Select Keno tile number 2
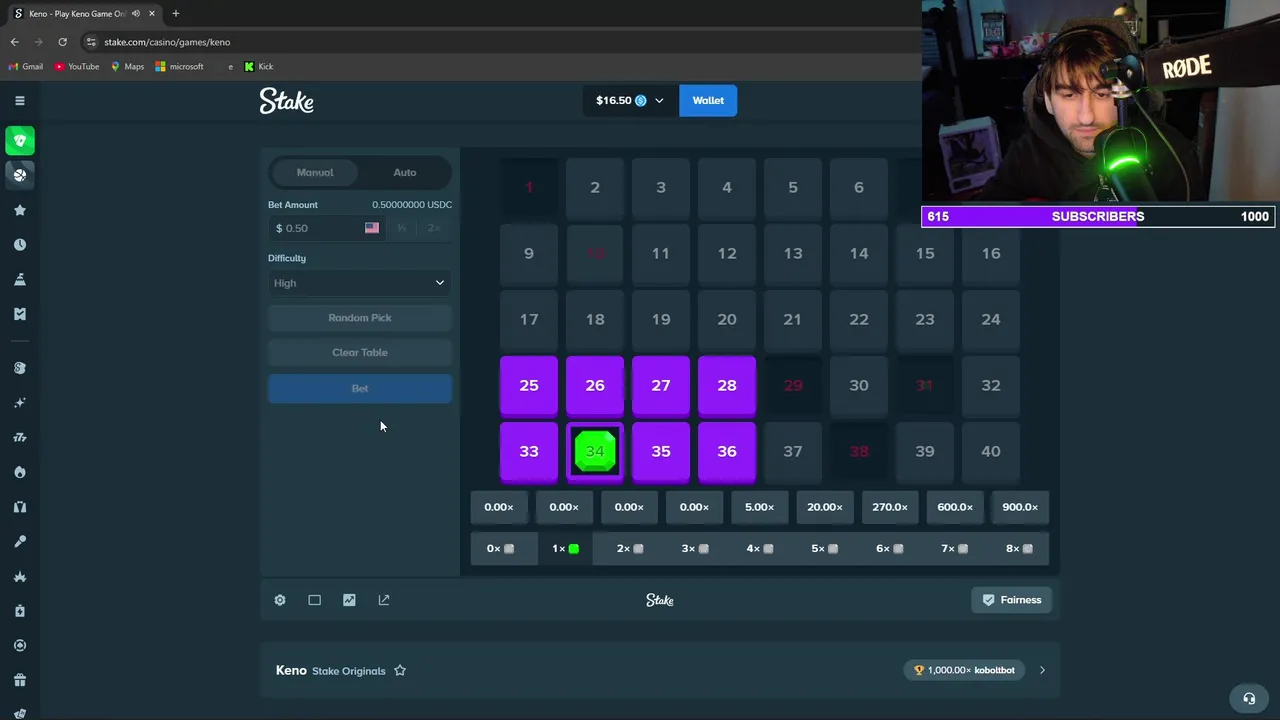1280x720 pixels. (595, 187)
